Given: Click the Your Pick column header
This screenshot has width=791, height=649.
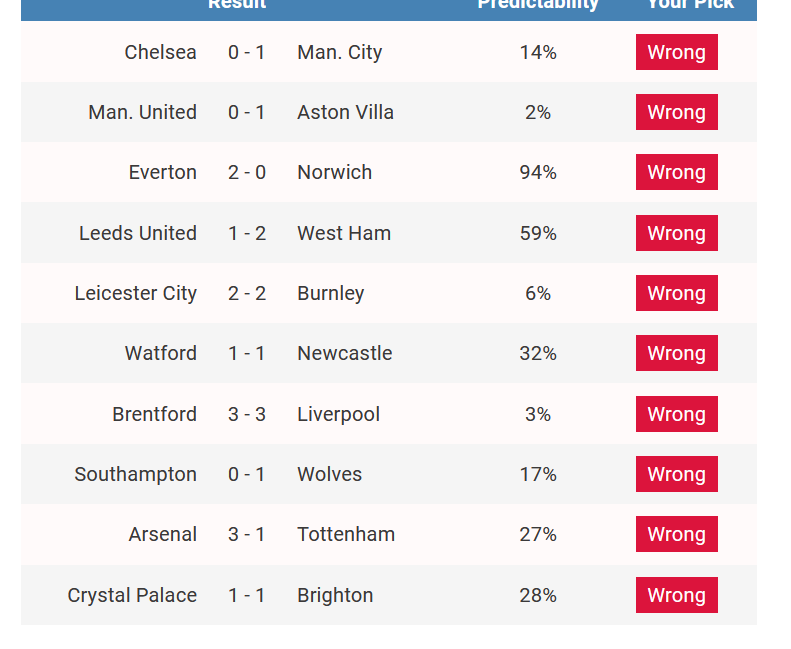Looking at the screenshot, I should 691,4.
